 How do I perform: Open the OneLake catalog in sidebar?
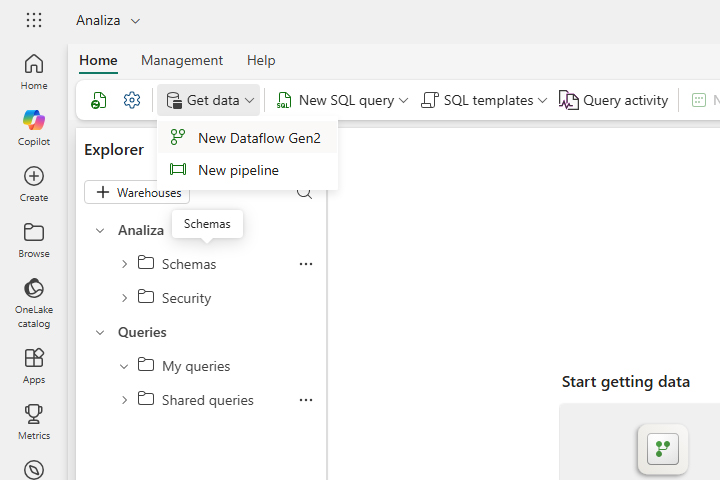(34, 288)
